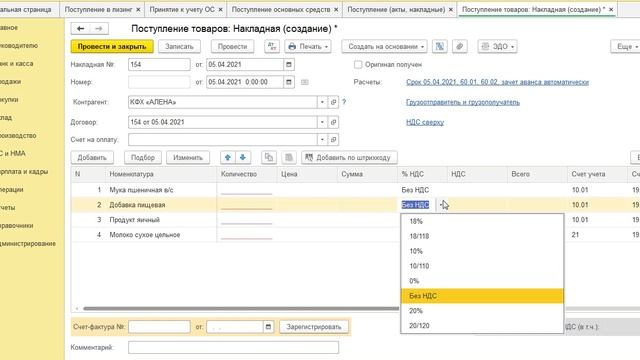Tick the Оригинал получен checkbox
Image resolution: width=640 pixels, height=360 pixels.
(x=358, y=64)
